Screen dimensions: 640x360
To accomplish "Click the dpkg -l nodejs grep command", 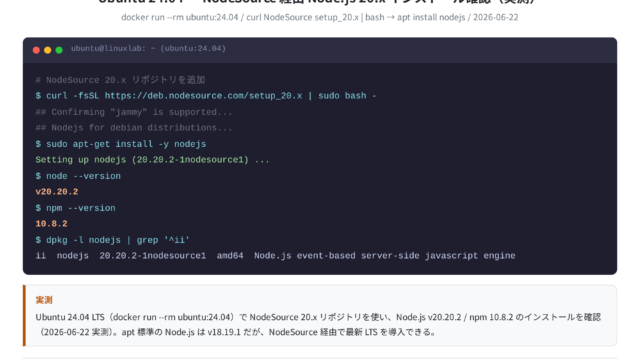I will pos(112,240).
